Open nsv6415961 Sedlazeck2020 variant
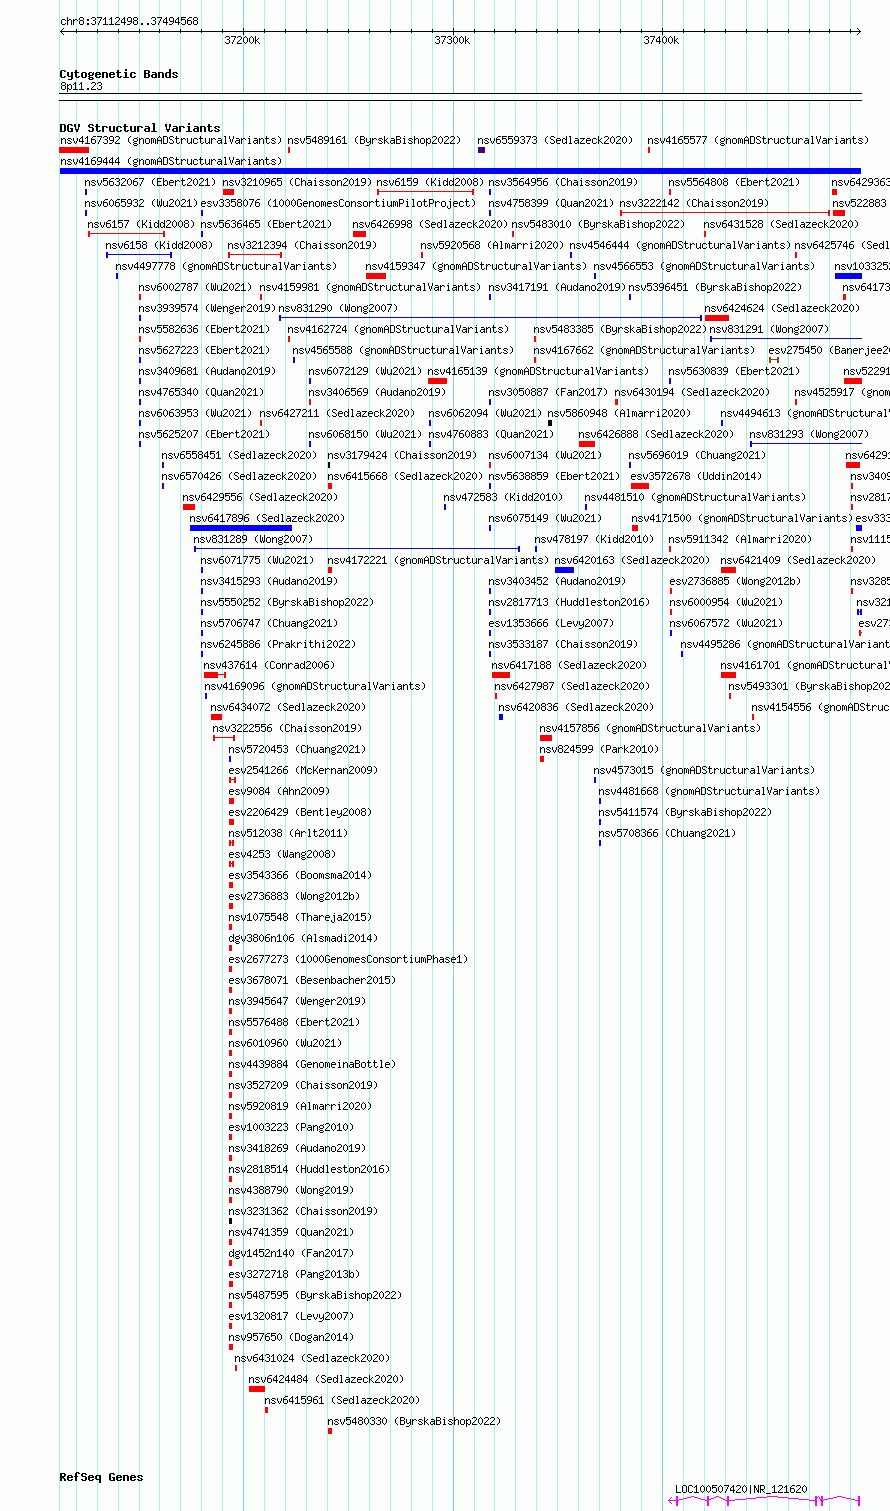 [342, 1400]
